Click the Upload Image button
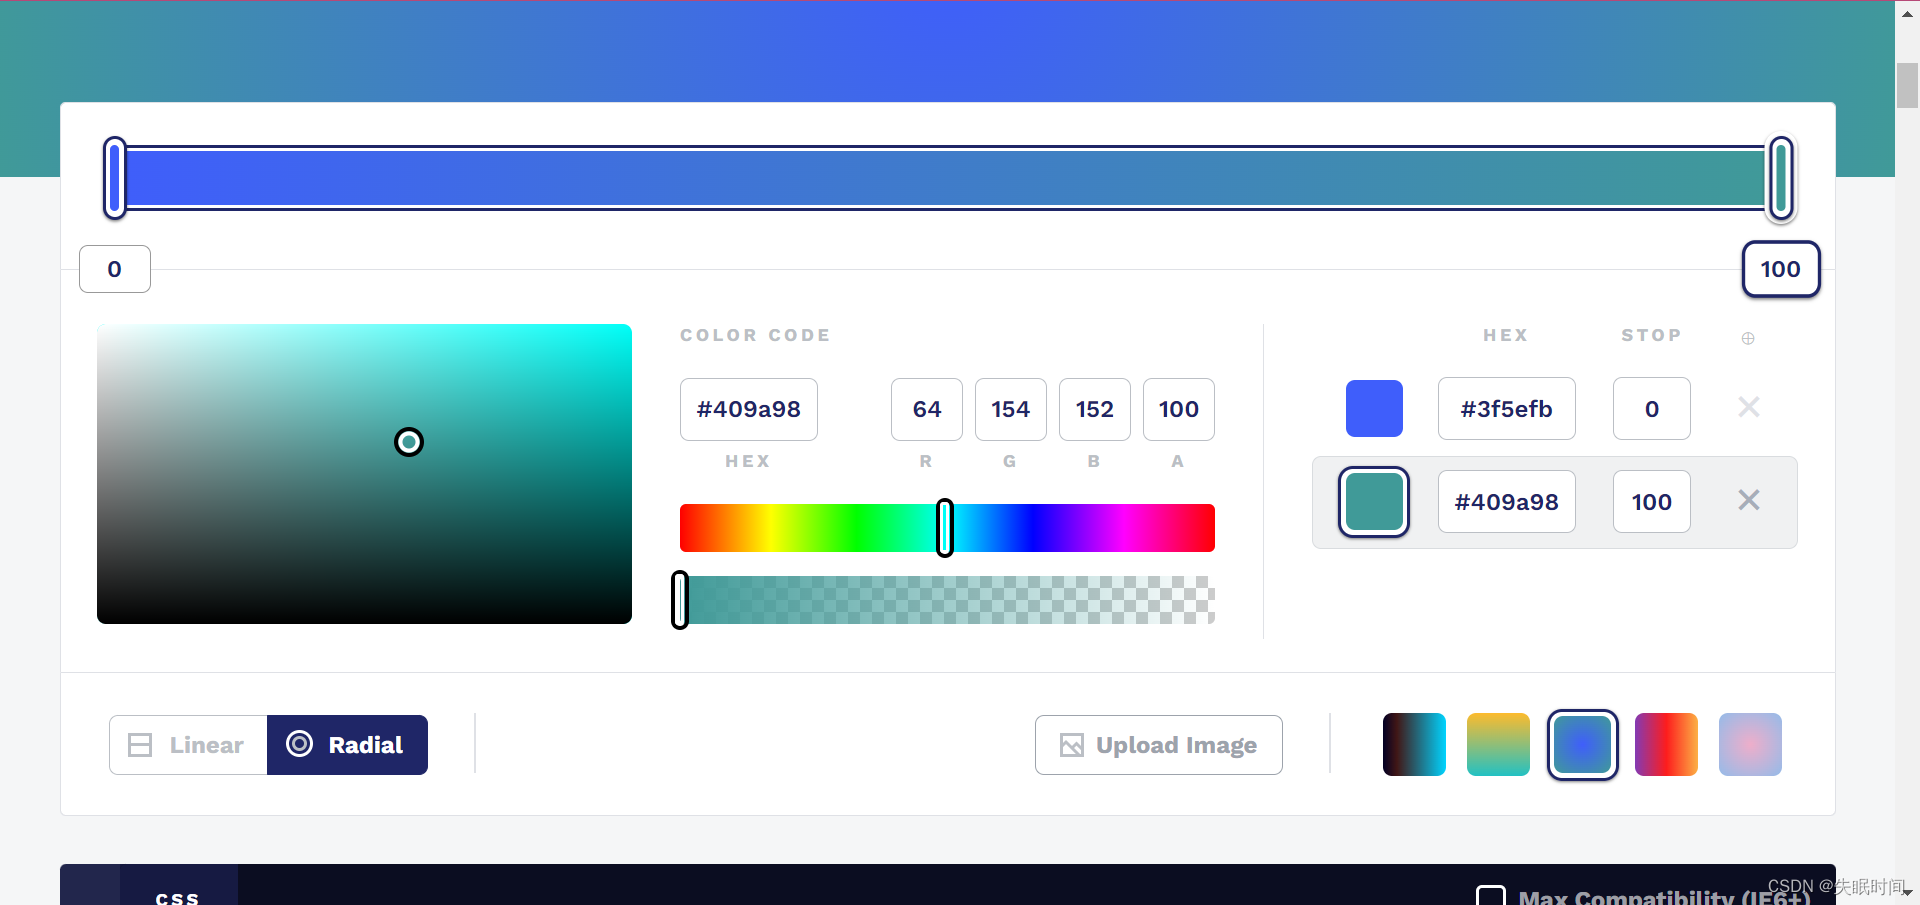The height and width of the screenshot is (905, 1920). (1159, 745)
